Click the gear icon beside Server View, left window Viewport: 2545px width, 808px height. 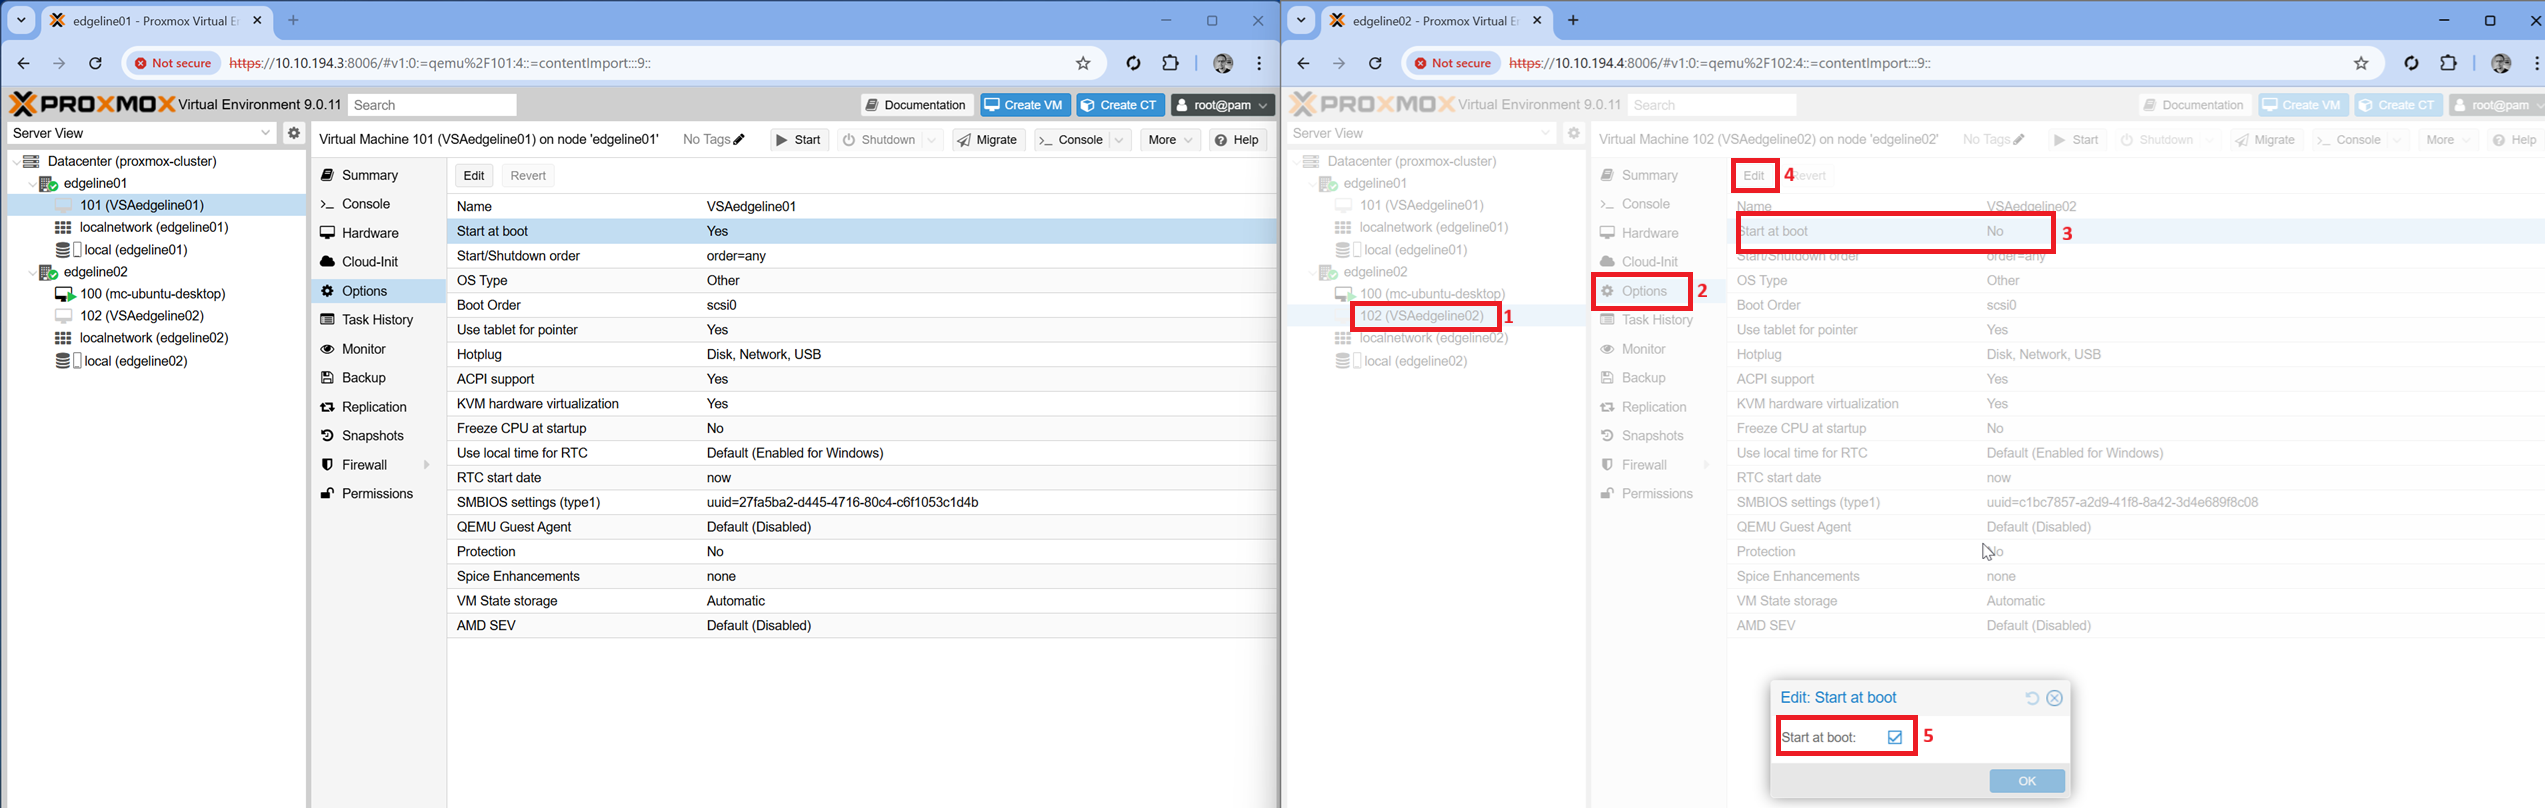tap(293, 133)
